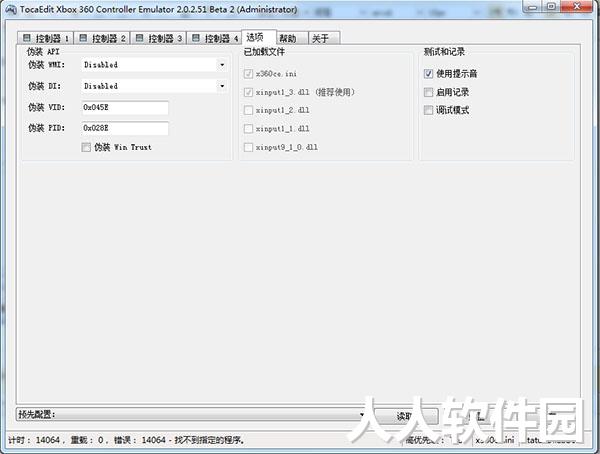600x454 pixels.
Task: Switch to the 控制器 1 tab
Action: tap(46, 38)
